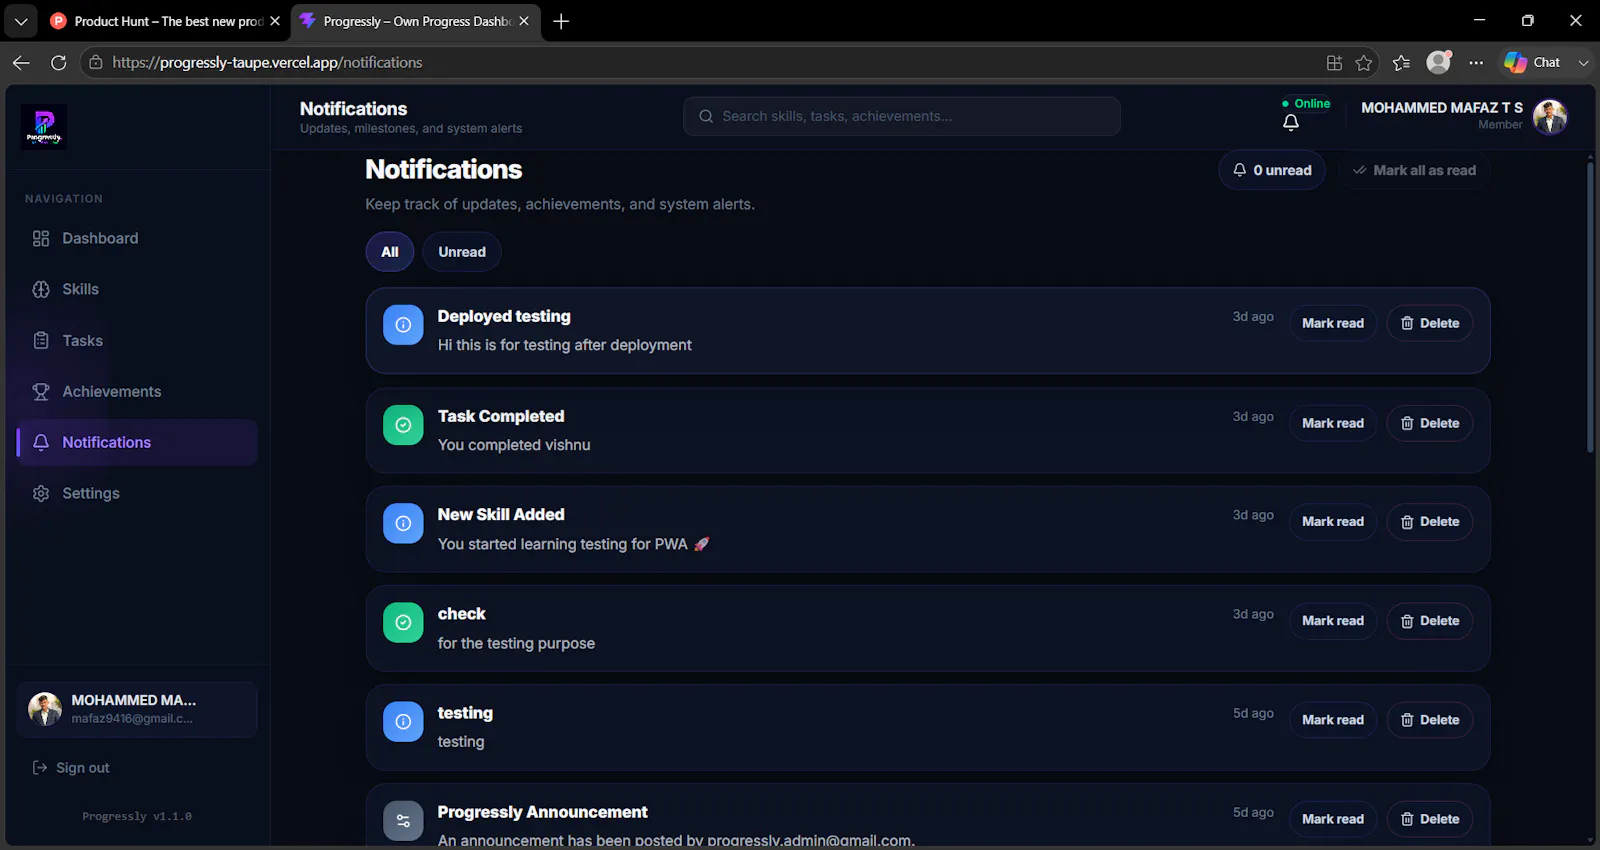
Task: Delete the Progressly Announcement notification
Action: [1430, 818]
